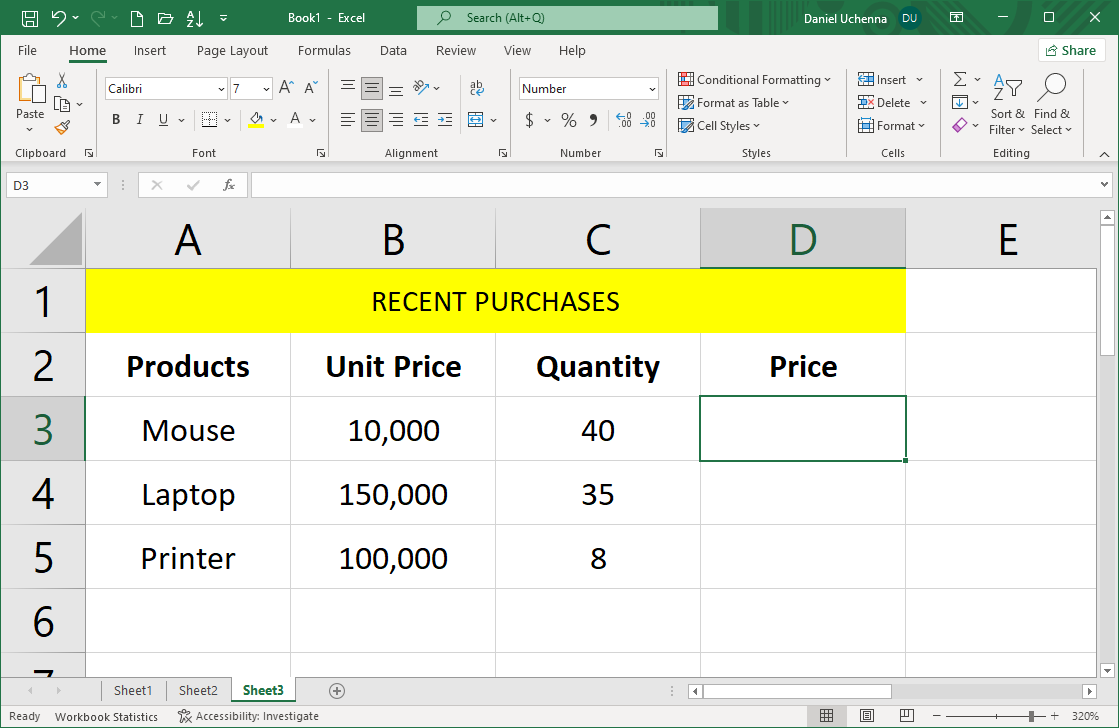Screen dimensions: 1119x728
Task: Apply the Comma Style format
Action: pos(594,119)
